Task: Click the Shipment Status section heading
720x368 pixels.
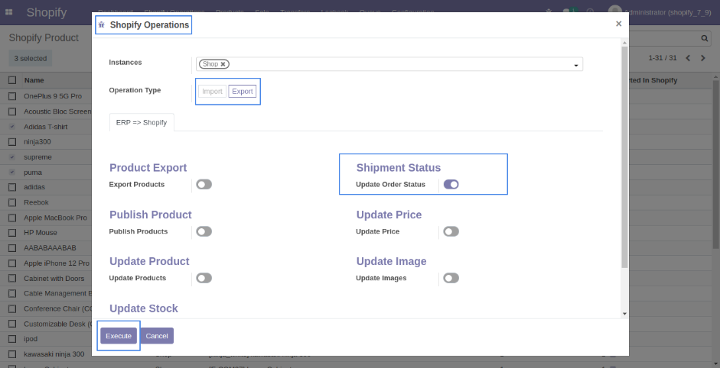Action: 398,168
